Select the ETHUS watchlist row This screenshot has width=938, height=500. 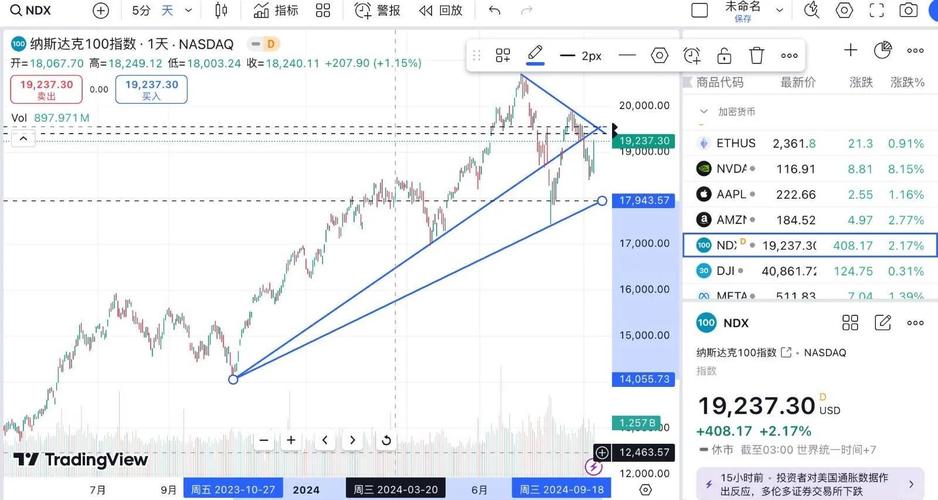point(810,144)
